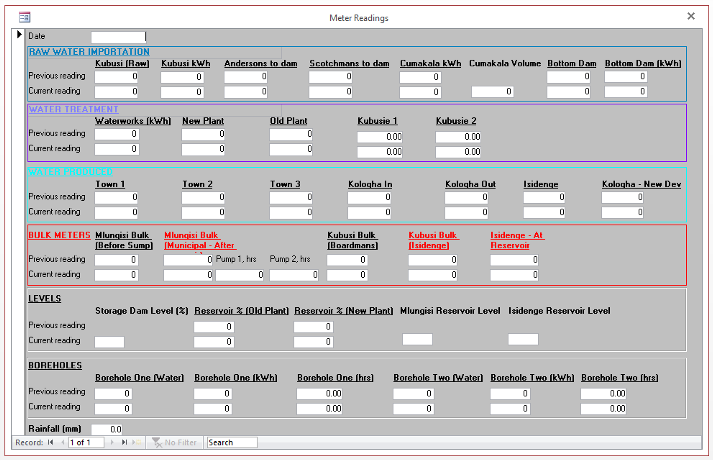The width and height of the screenshot is (714, 461).
Task: Click the Storage Dam Level current reading box
Action: [x=109, y=342]
